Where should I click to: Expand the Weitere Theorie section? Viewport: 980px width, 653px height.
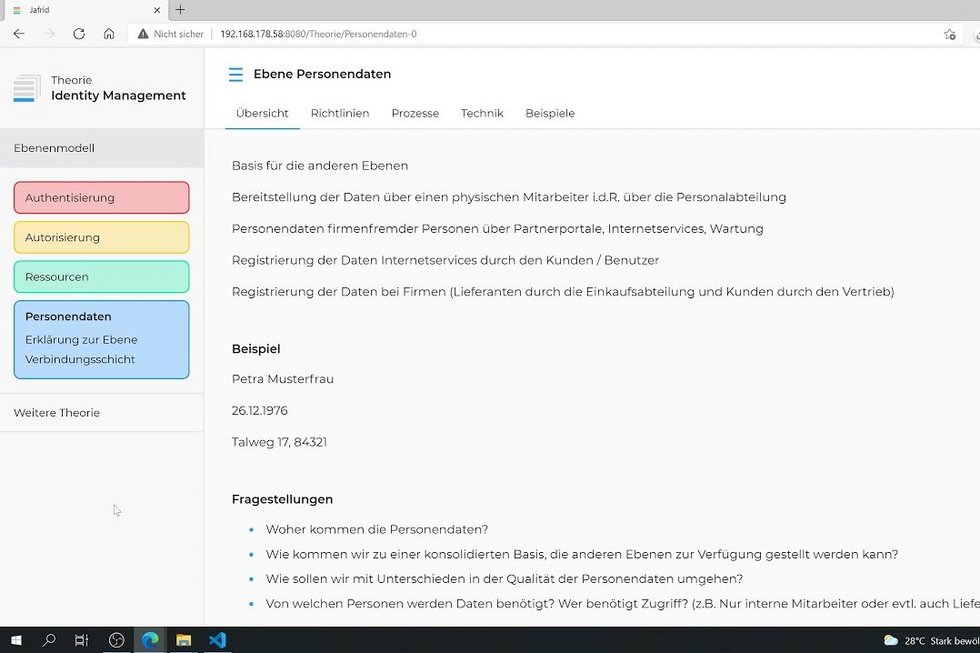pos(57,413)
